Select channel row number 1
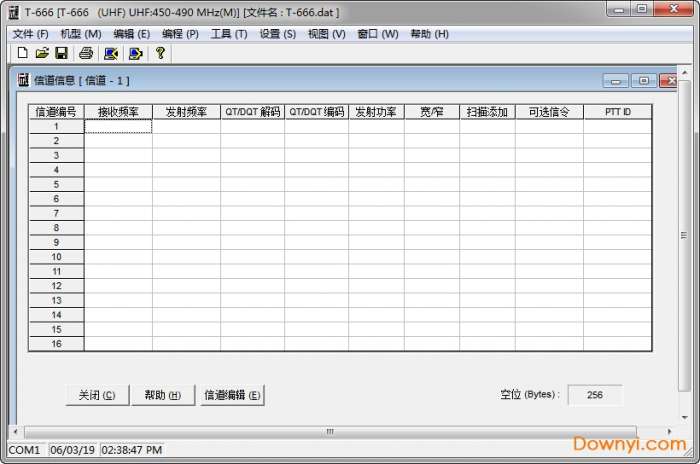This screenshot has height=464, width=700. (56, 126)
